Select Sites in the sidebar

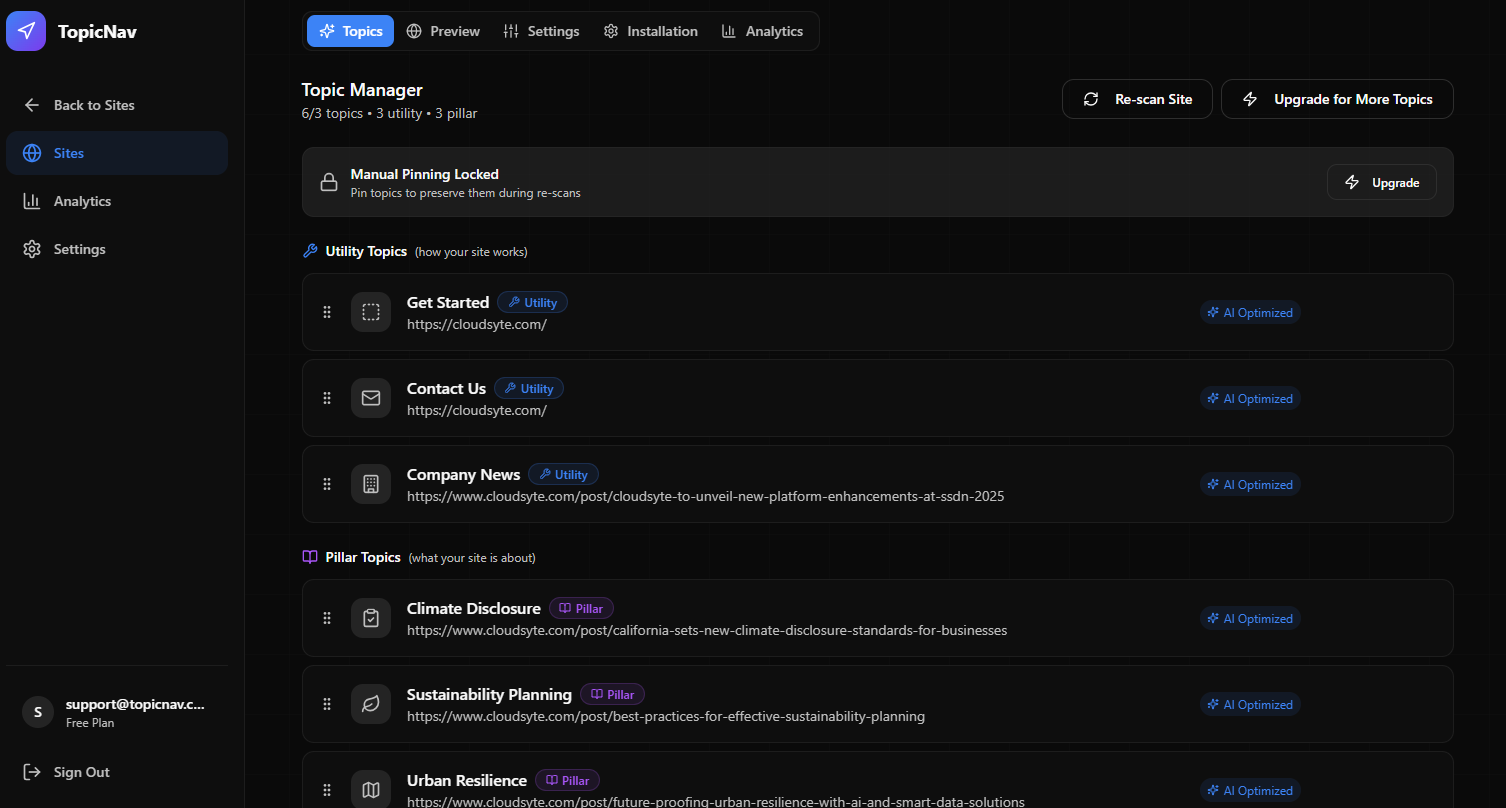68,152
